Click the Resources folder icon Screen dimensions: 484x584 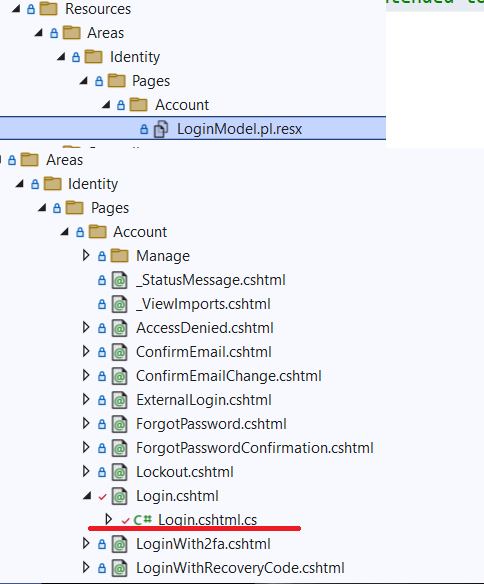[48, 9]
